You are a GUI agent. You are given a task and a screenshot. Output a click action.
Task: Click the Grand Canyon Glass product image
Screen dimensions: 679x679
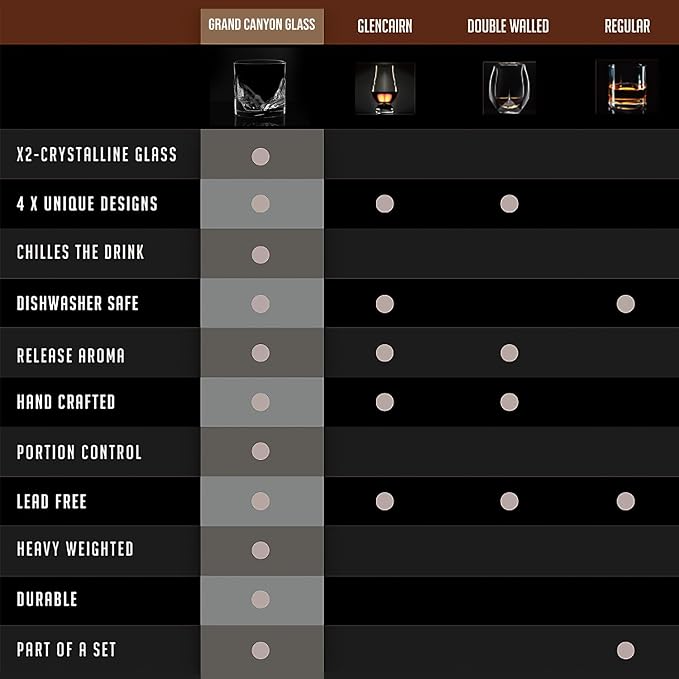click(260, 91)
